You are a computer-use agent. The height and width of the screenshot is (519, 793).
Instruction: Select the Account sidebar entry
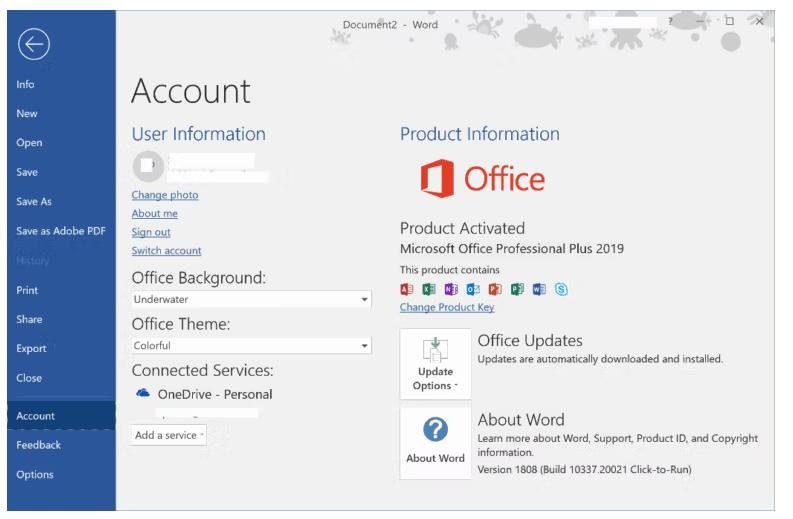pyautogui.click(x=61, y=416)
